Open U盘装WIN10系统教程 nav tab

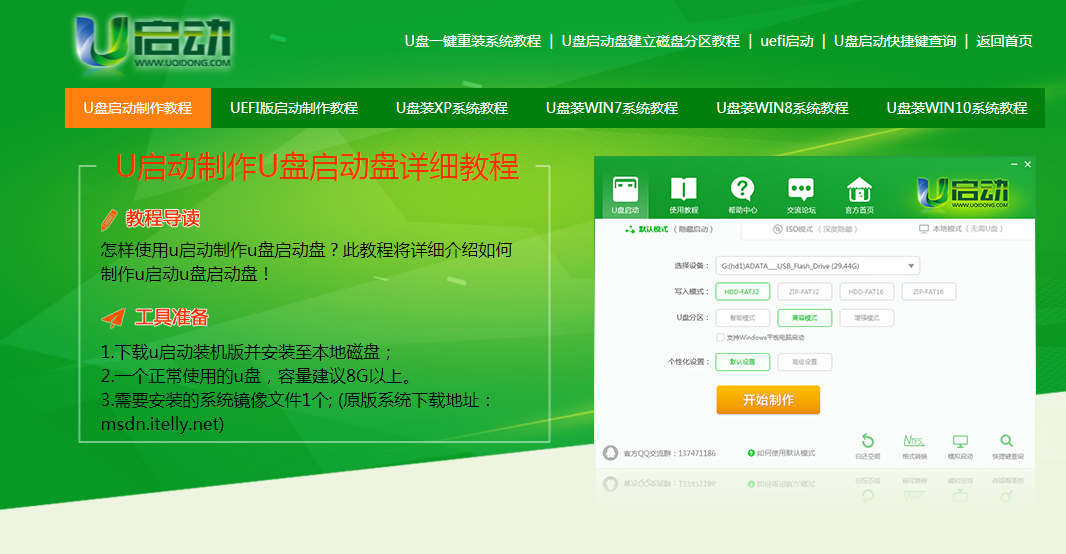point(957,108)
